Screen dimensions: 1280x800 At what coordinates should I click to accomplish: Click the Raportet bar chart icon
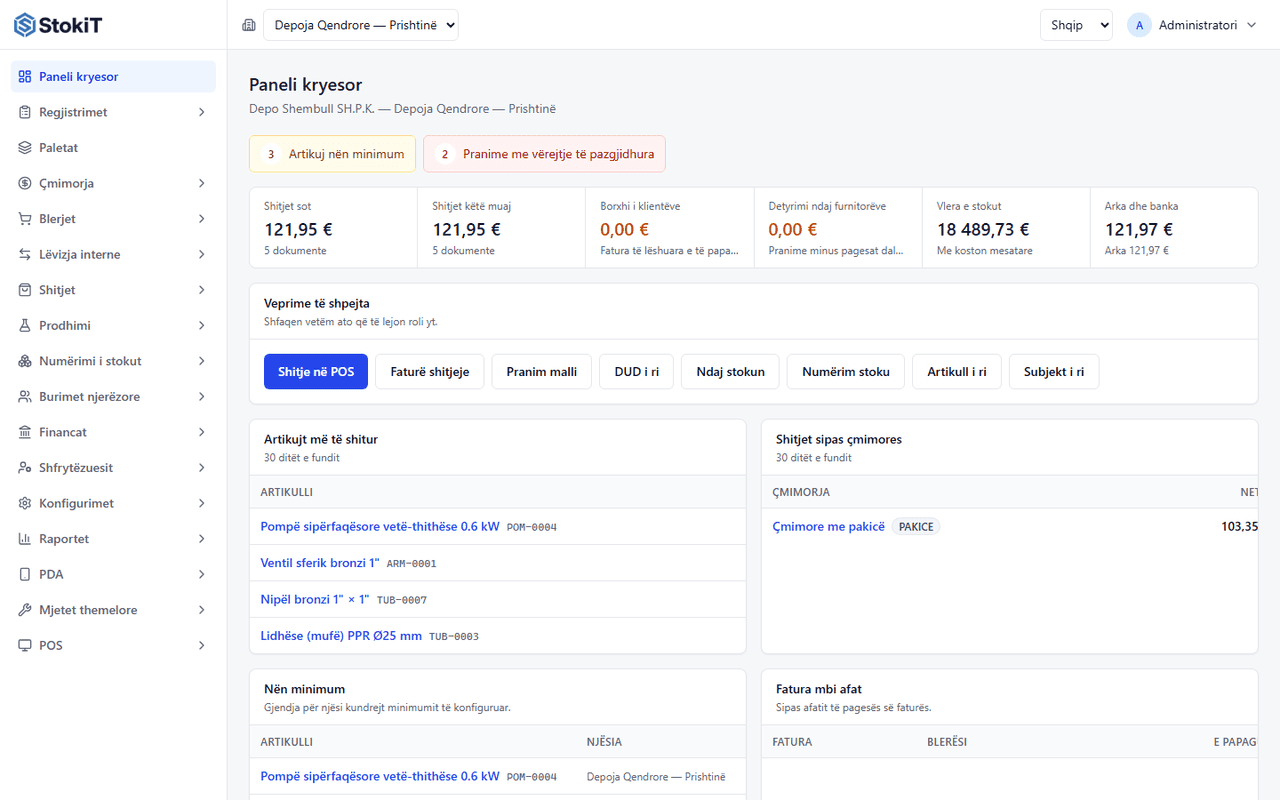pos(25,539)
